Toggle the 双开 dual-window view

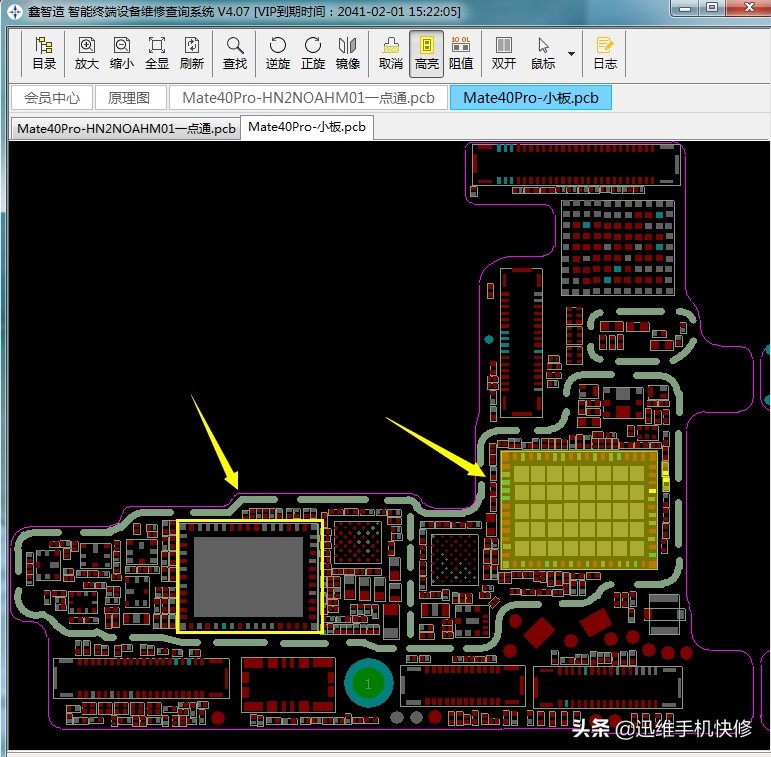point(504,53)
